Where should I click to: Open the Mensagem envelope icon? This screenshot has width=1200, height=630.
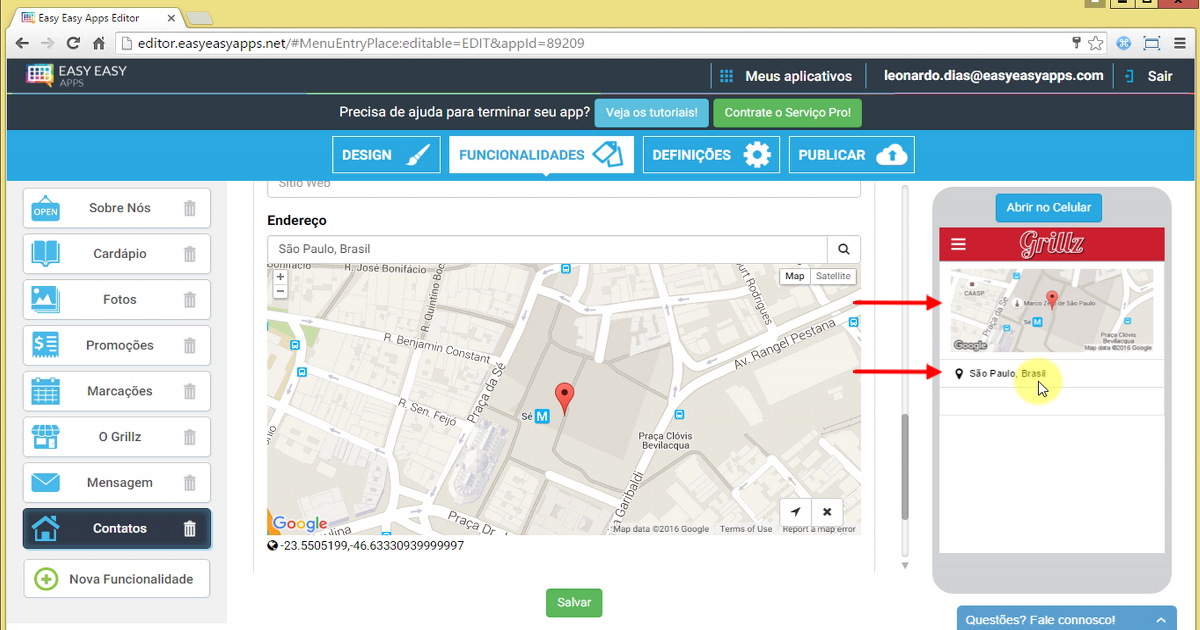(x=45, y=482)
